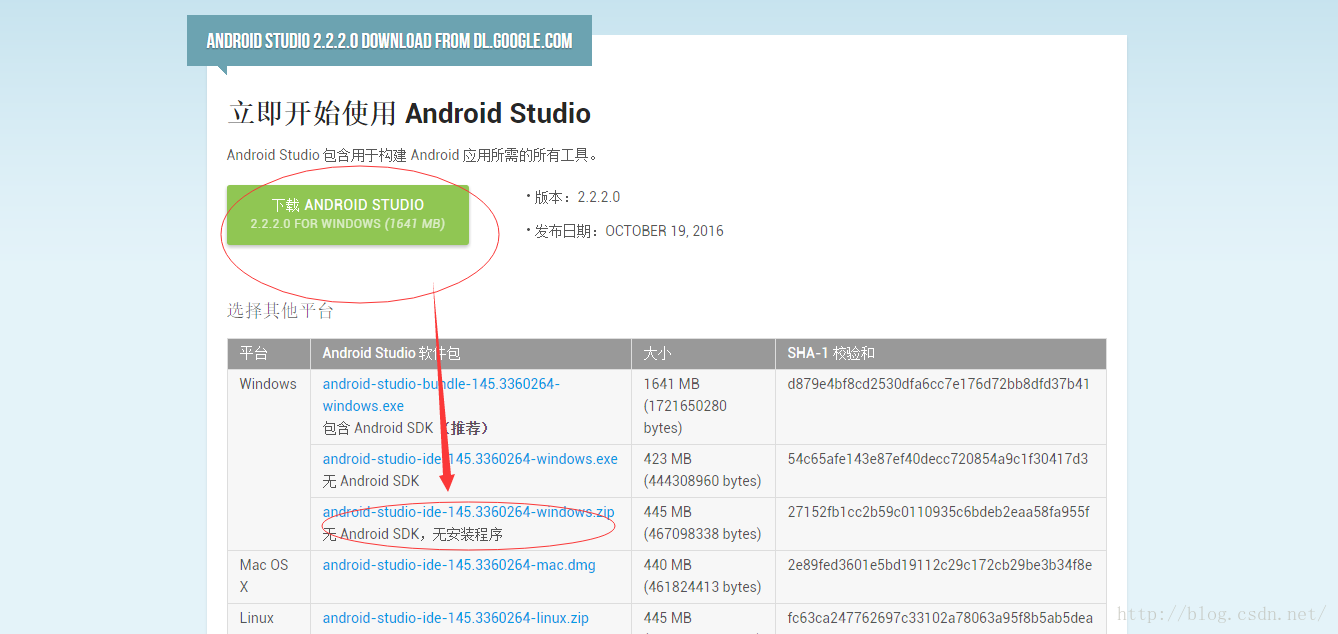Click the text '无 Android SDK，无安装程序'
Viewport: 1338px width, 634px height.
pyautogui.click(x=413, y=535)
